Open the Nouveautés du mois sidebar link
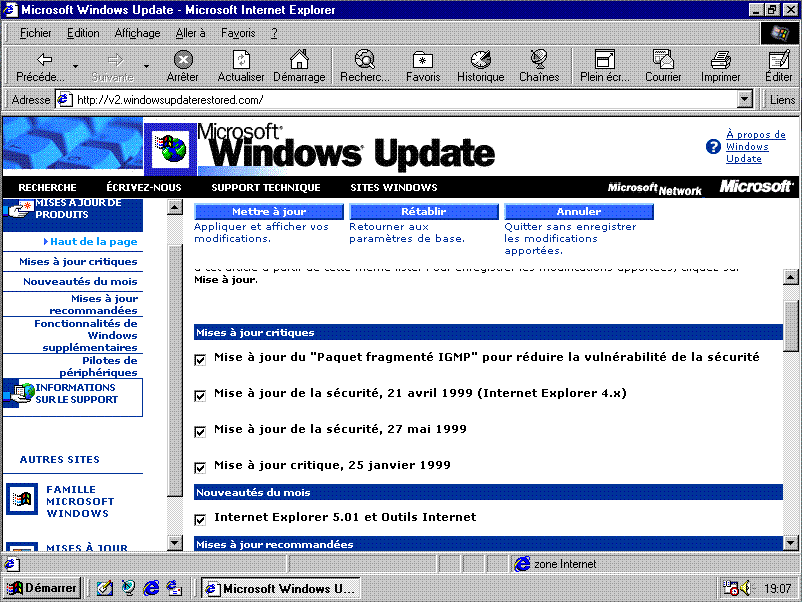The image size is (802, 602). coord(80,281)
